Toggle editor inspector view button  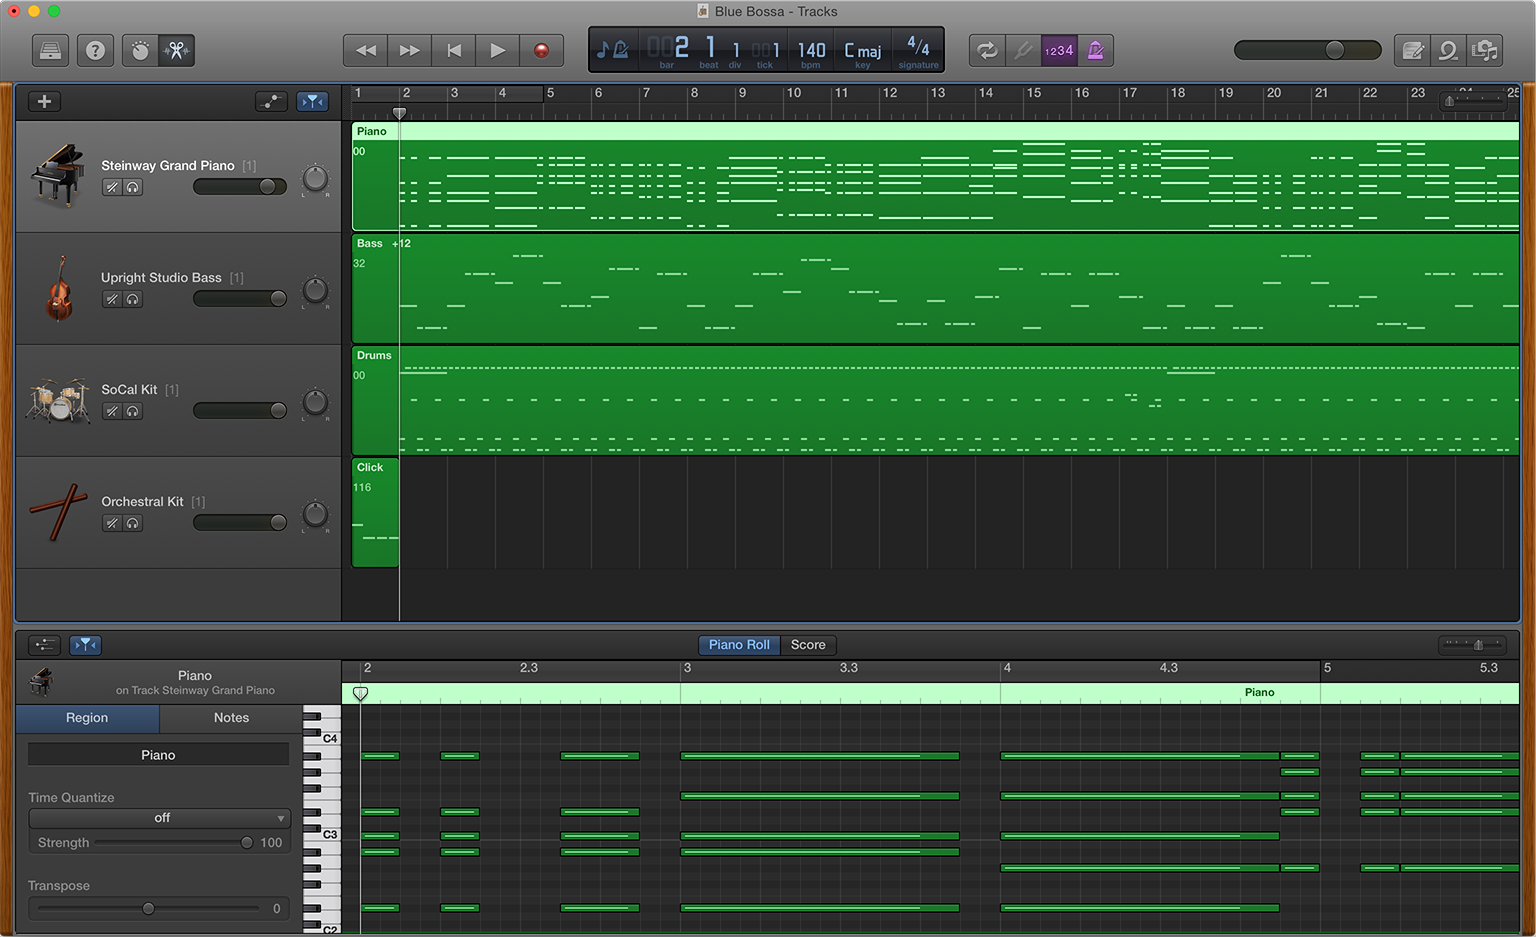44,645
